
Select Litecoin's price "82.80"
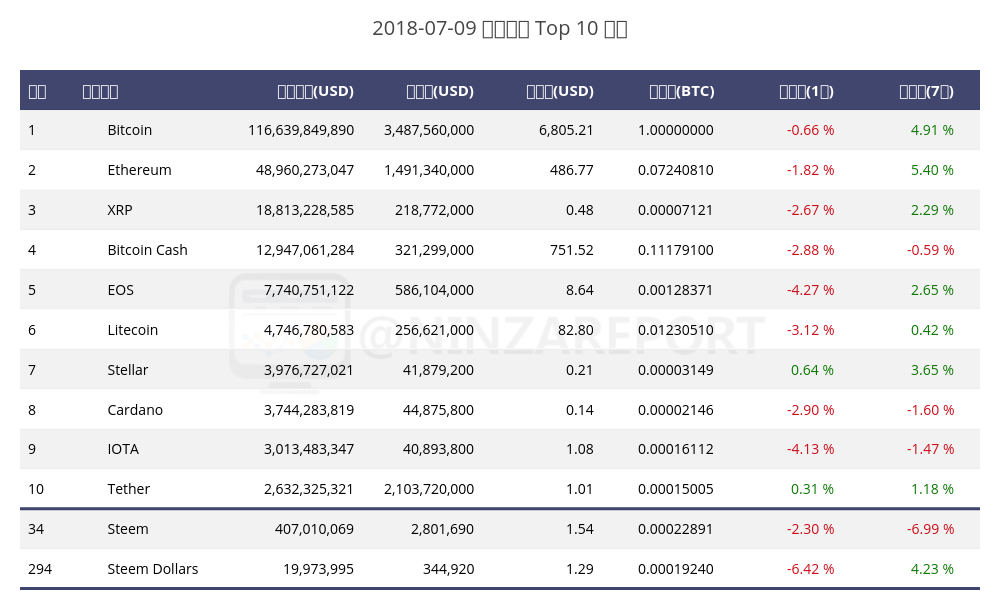point(576,331)
